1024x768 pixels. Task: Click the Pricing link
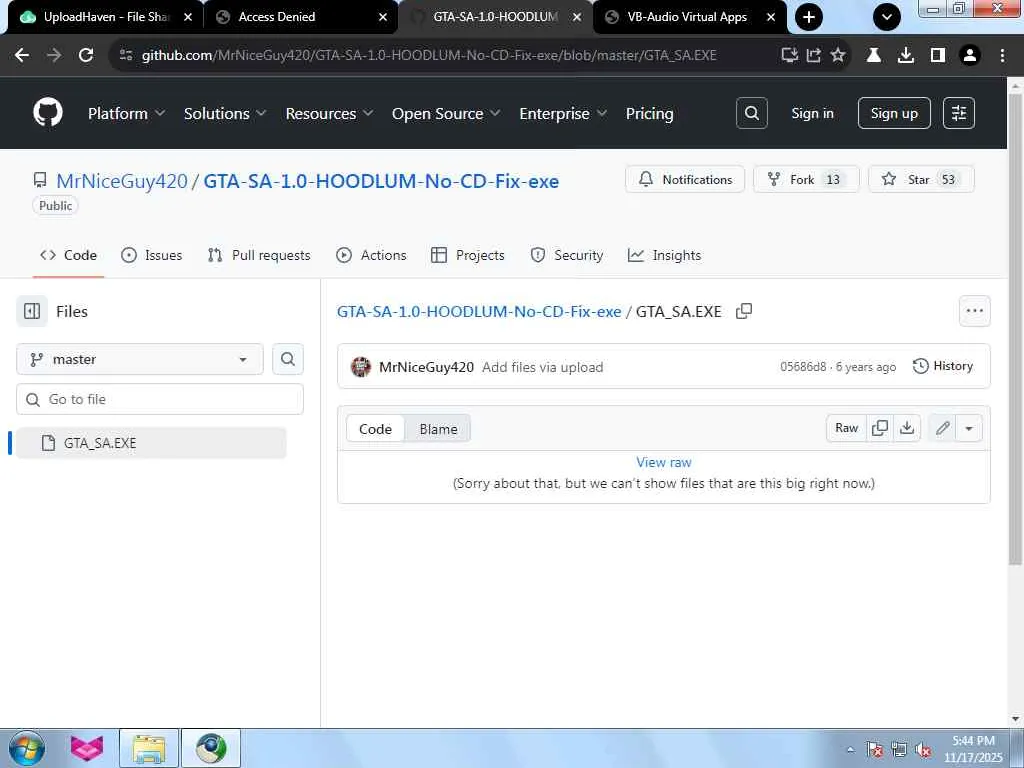[649, 114]
